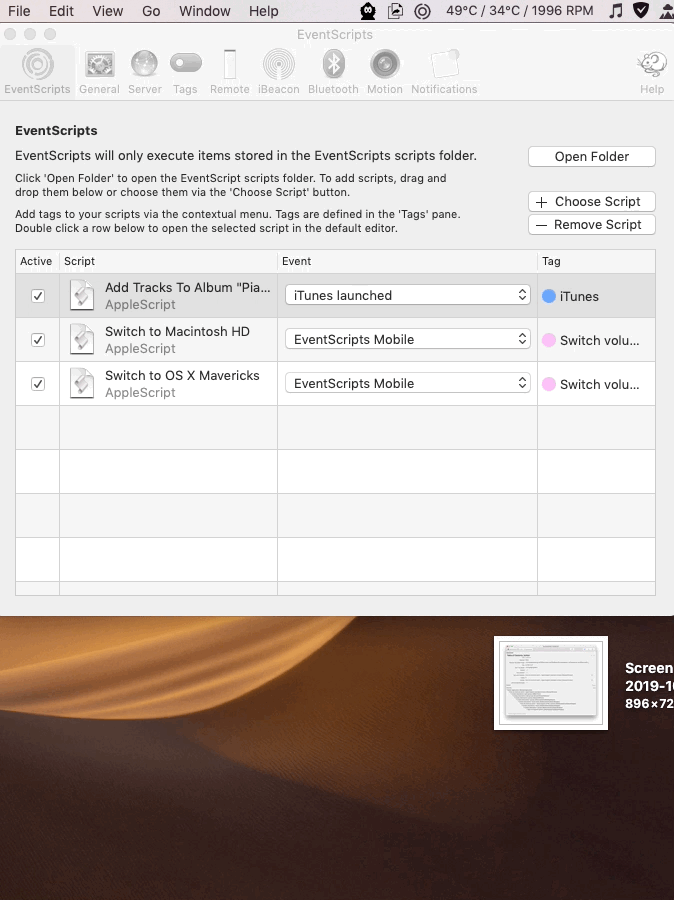
Task: Open the music note menu bar icon
Action: click(x=615, y=11)
